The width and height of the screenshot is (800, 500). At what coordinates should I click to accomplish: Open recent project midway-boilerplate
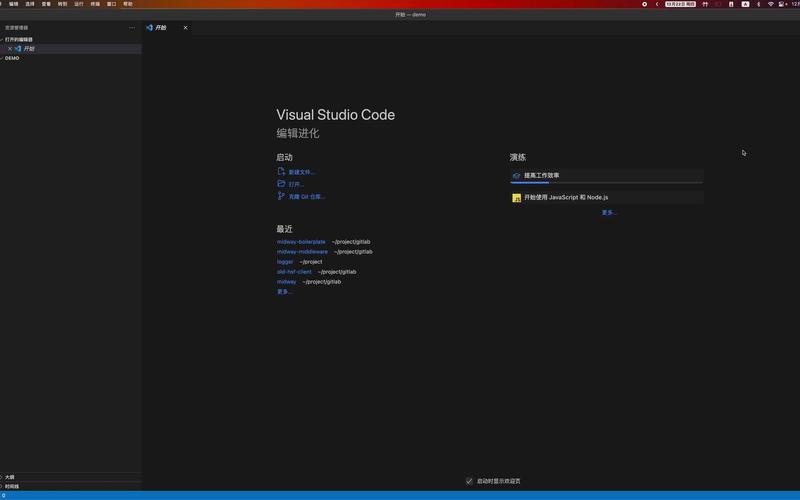coord(301,242)
